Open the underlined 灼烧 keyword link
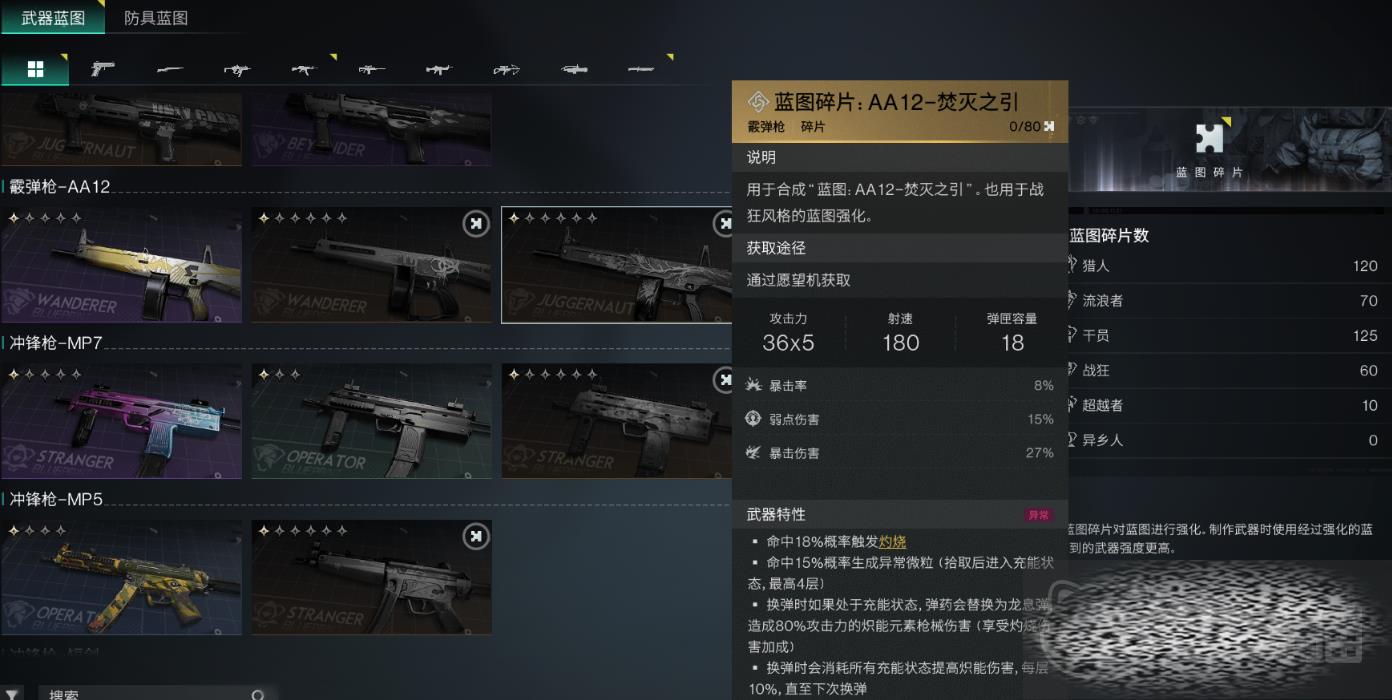1392x700 pixels. 892,541
